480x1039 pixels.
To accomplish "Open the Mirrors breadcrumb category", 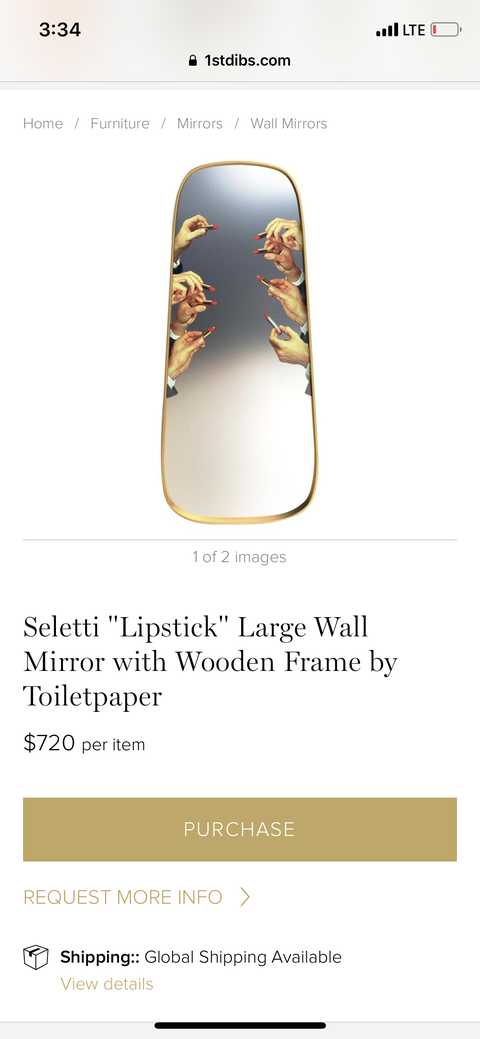I will click(x=200, y=123).
